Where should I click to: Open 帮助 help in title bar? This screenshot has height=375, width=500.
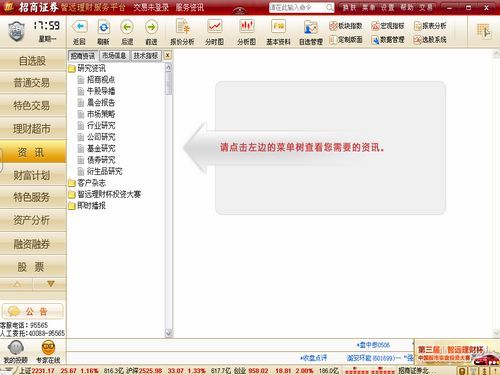pyautogui.click(x=407, y=7)
